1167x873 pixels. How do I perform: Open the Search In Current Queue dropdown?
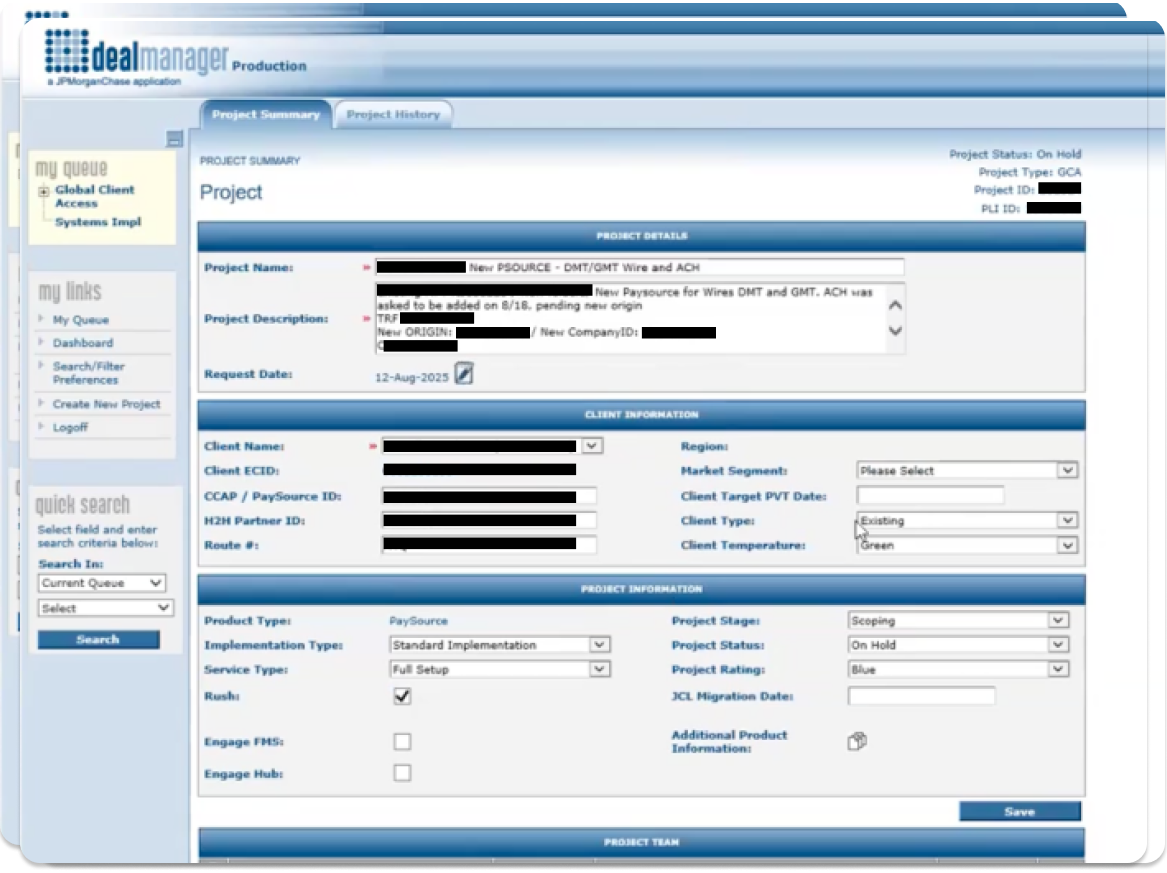tap(101, 583)
